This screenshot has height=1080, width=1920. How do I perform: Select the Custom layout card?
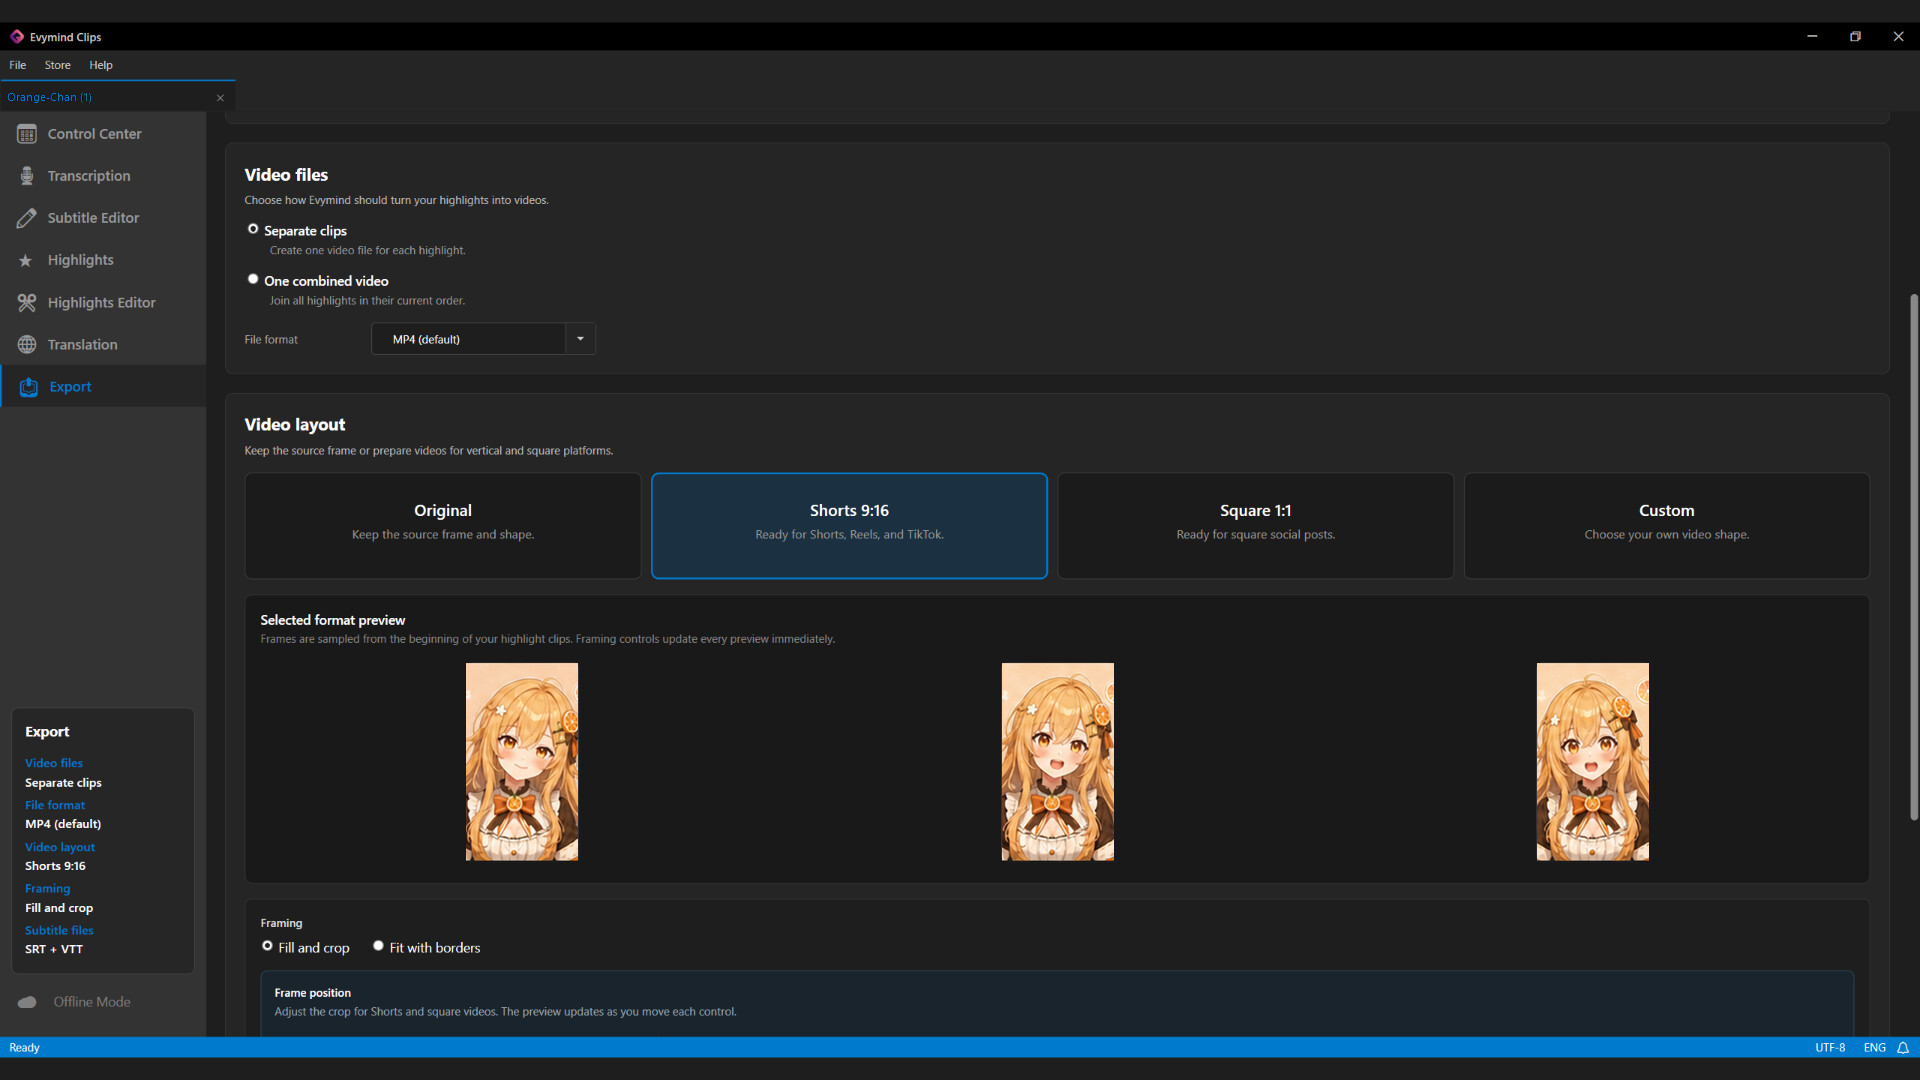point(1667,526)
